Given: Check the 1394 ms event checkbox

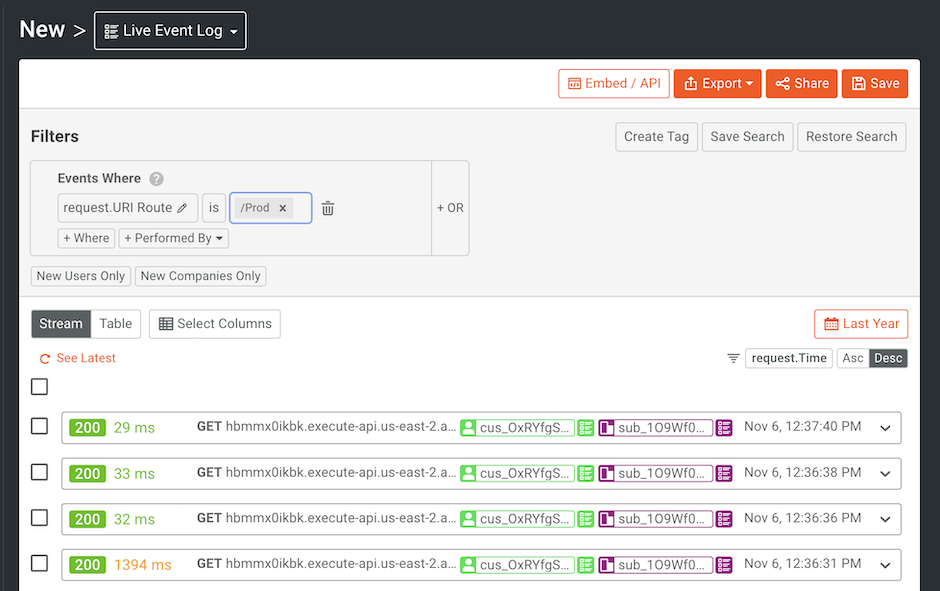Looking at the screenshot, I should tap(40, 563).
